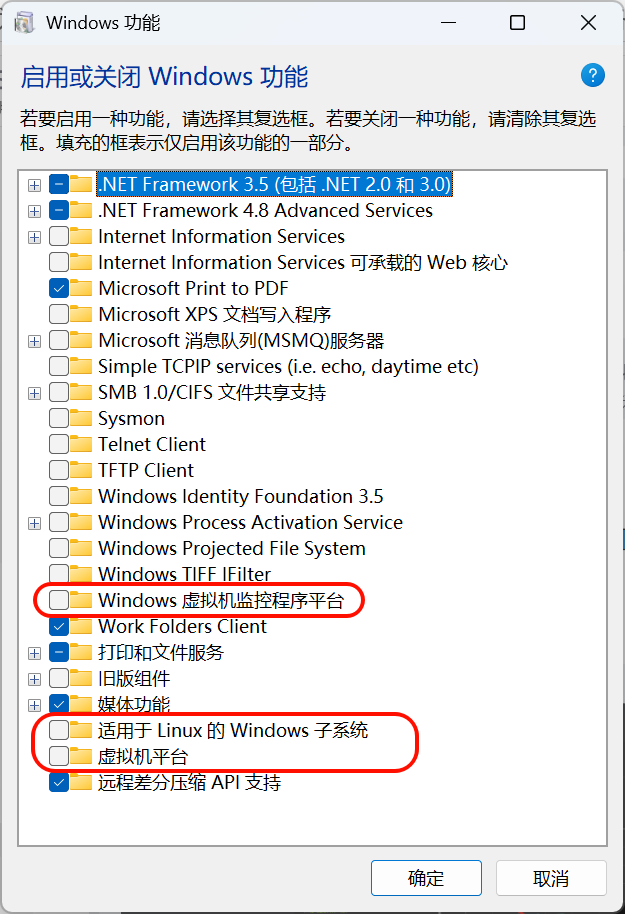Select Windows TIFF IFilter row label

click(185, 574)
